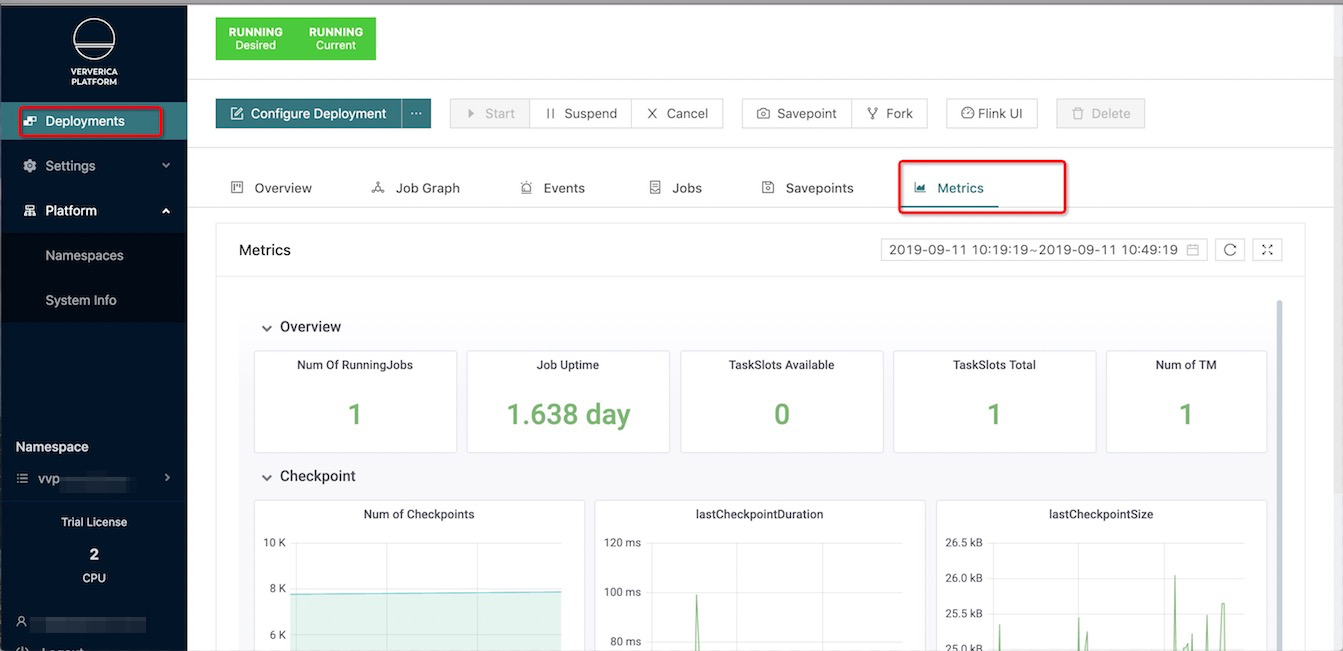Screen dimensions: 1343x651
Task: Open the more actions ellipsis menu
Action: (416, 113)
